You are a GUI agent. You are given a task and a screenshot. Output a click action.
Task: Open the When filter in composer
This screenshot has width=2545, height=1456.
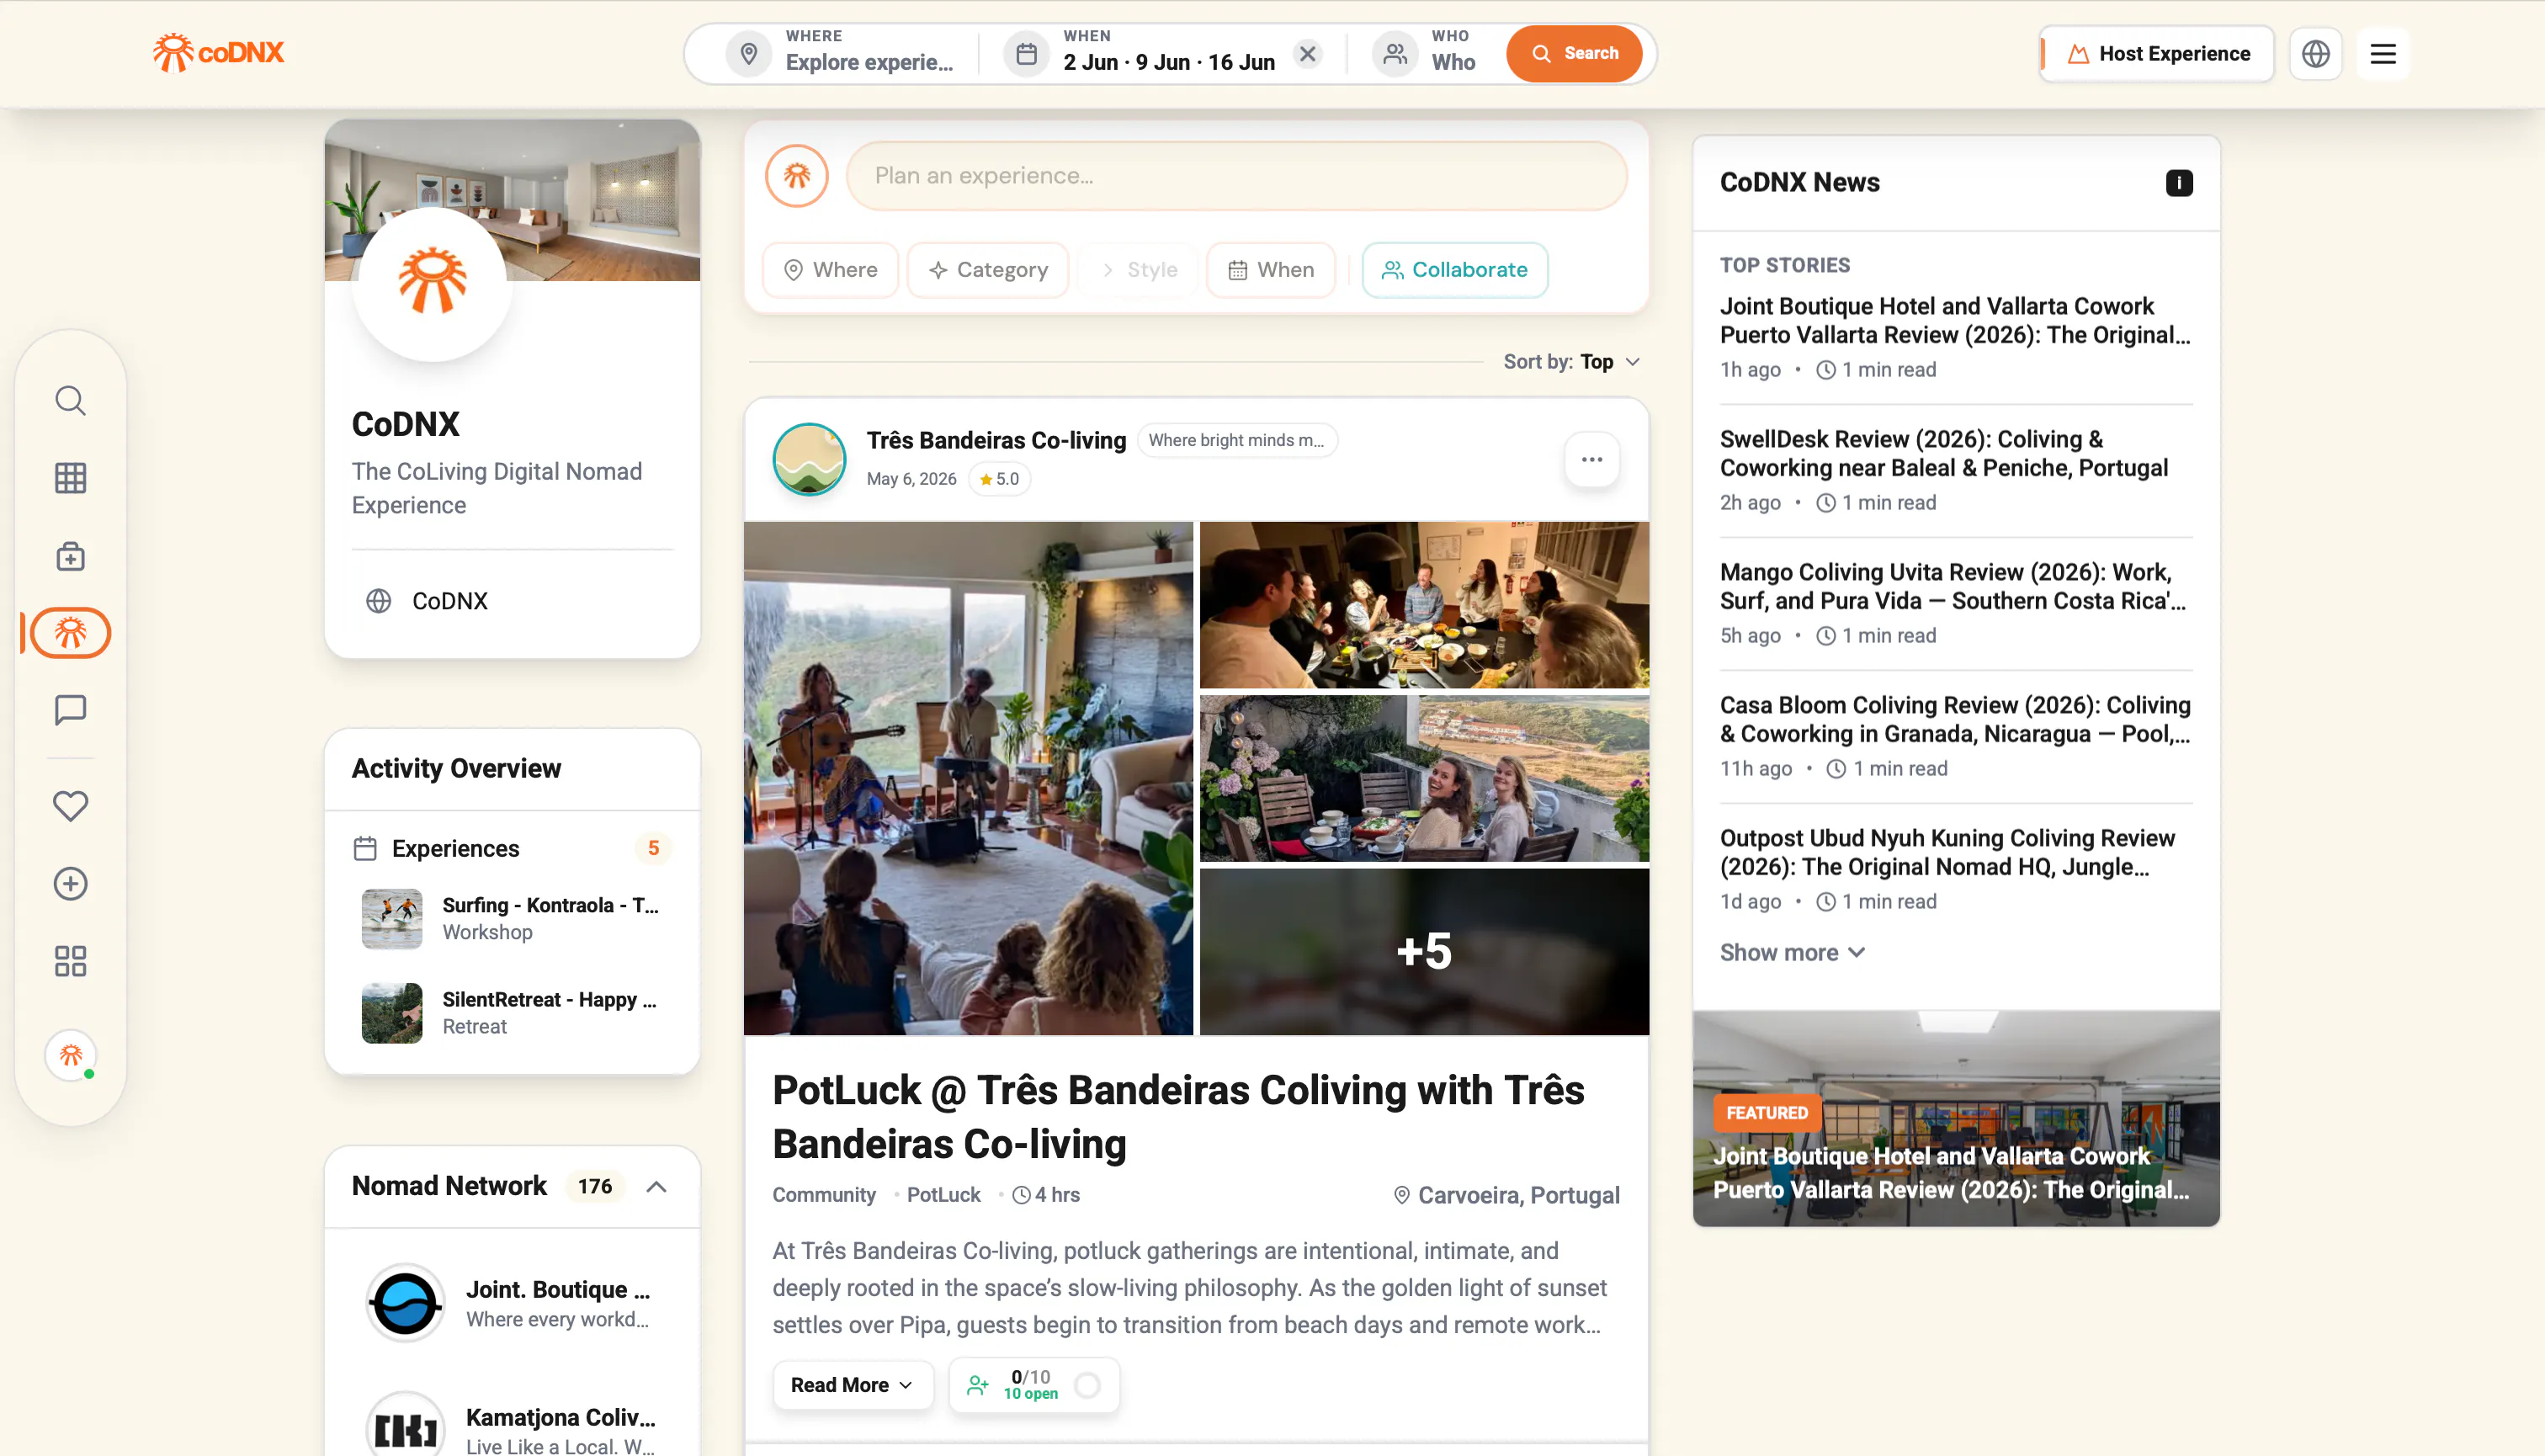point(1270,270)
